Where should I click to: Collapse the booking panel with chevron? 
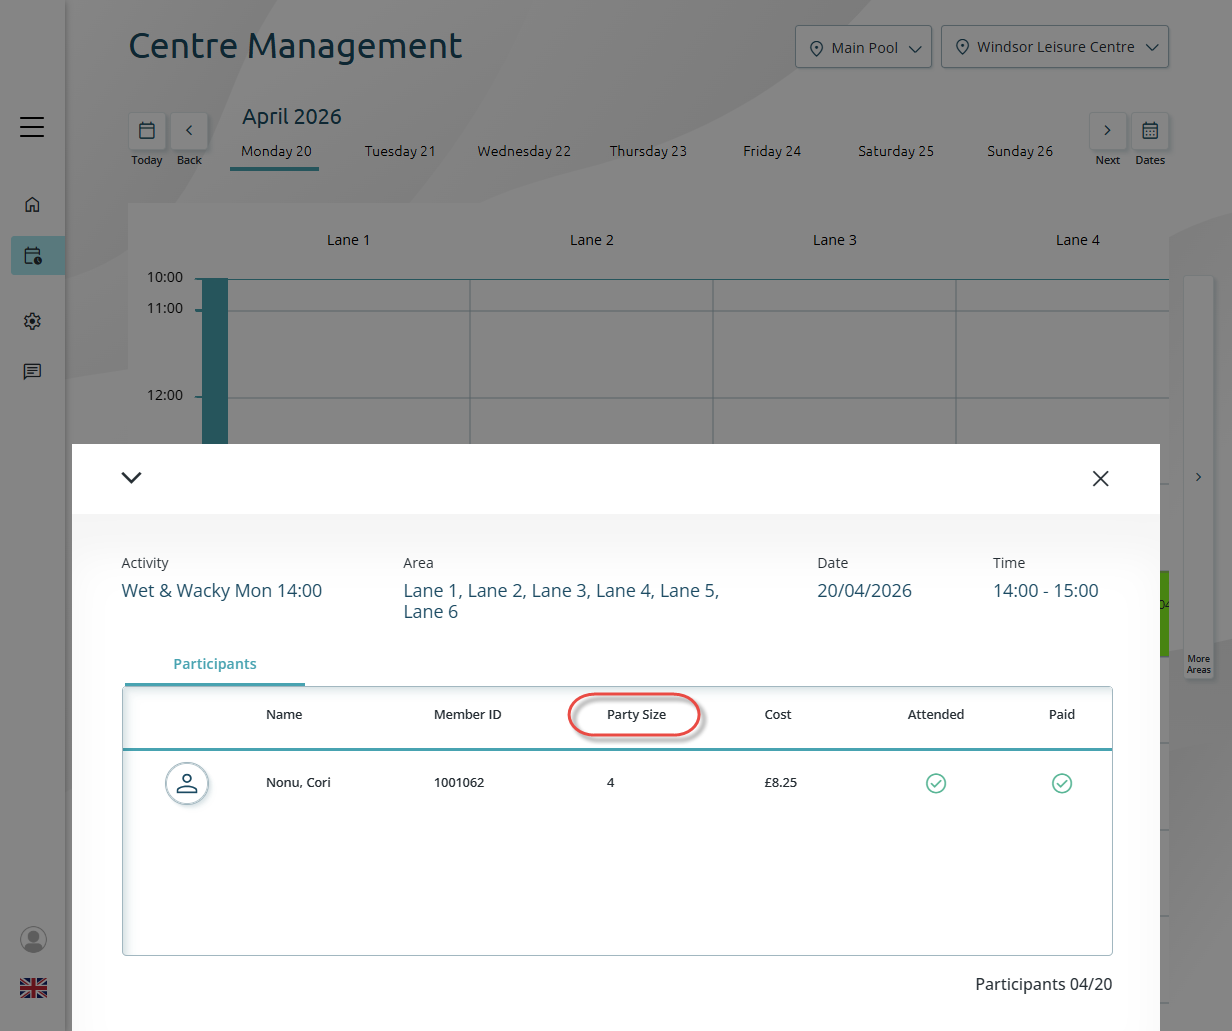coord(131,478)
